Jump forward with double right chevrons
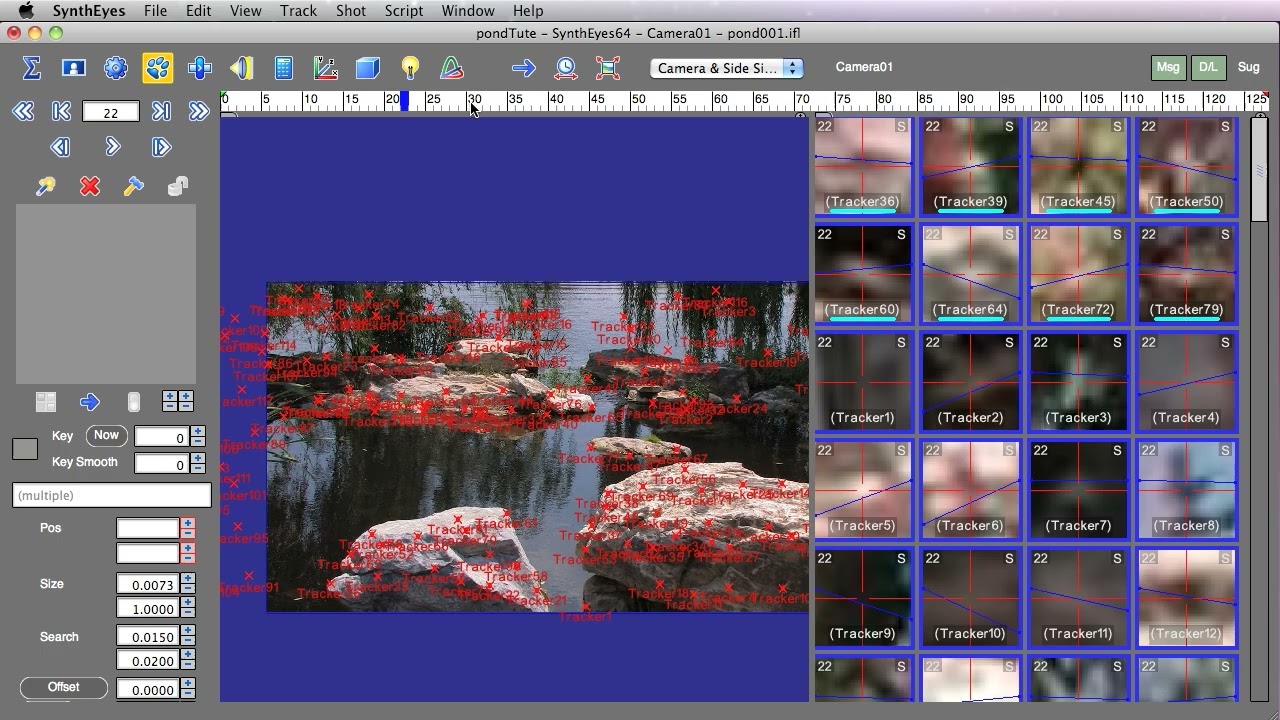The height and width of the screenshot is (720, 1280). [x=199, y=112]
